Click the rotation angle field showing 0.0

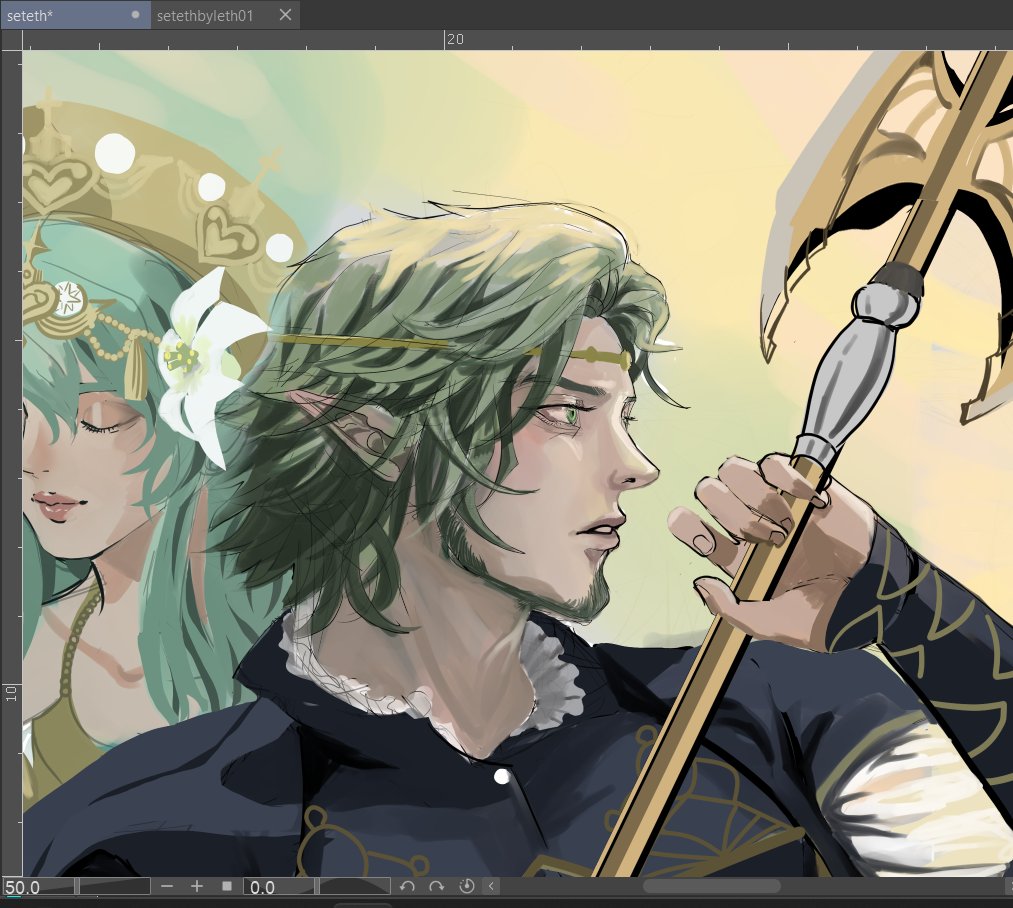coord(278,887)
